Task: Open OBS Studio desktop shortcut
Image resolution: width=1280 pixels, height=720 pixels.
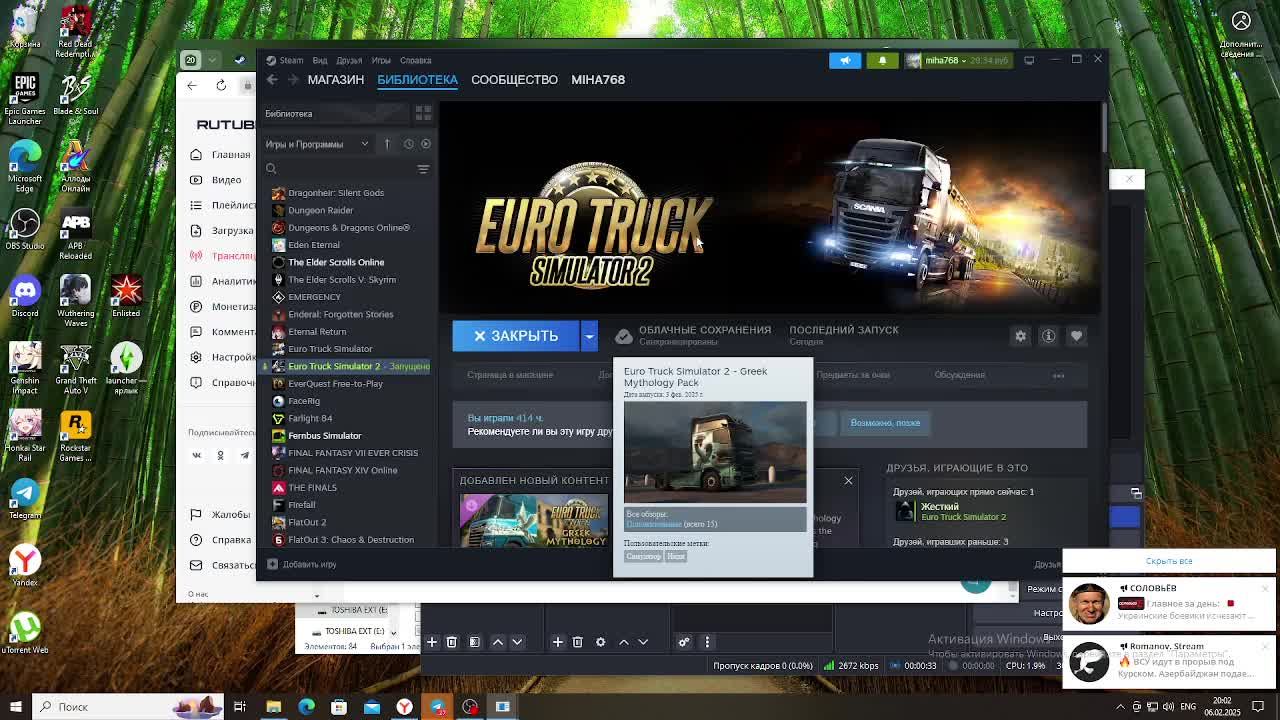Action: (x=25, y=229)
